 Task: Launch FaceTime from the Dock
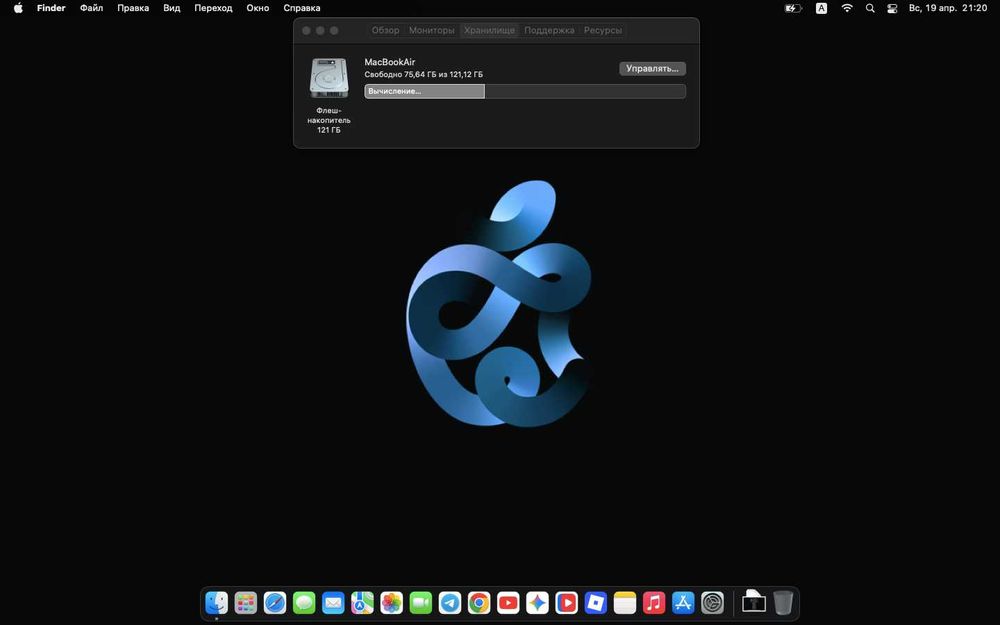(420, 602)
